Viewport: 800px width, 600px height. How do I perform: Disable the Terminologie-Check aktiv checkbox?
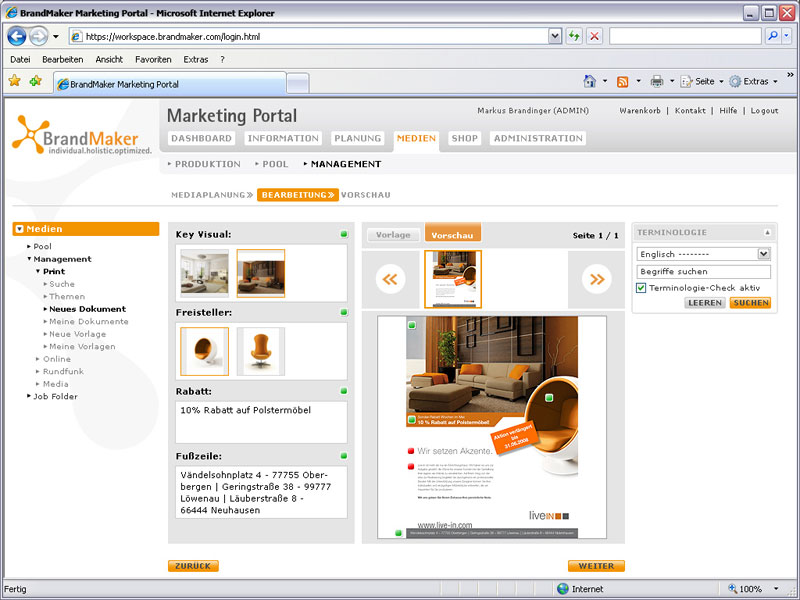(x=641, y=288)
